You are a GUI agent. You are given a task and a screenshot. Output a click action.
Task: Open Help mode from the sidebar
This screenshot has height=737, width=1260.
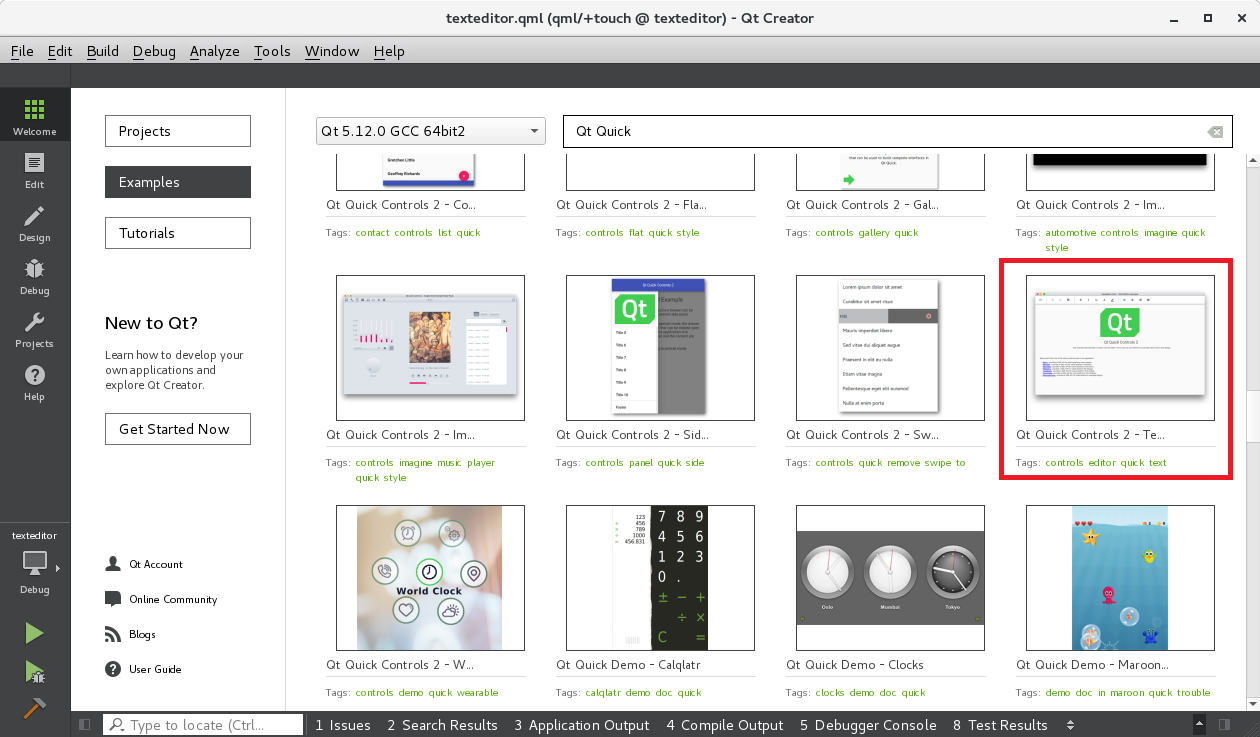point(34,381)
